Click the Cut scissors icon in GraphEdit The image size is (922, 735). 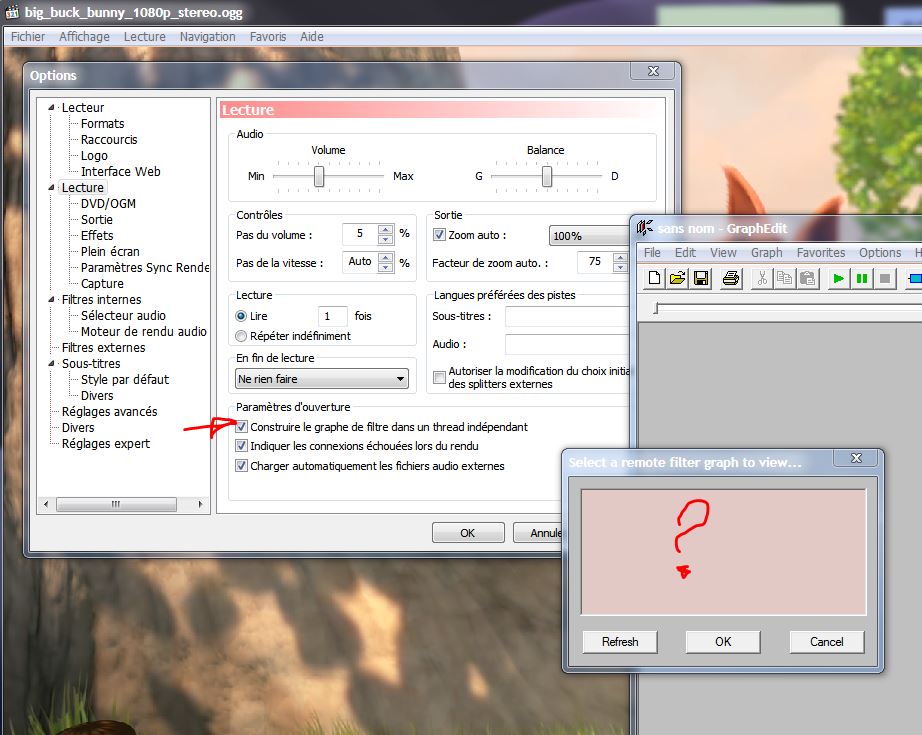pos(762,278)
